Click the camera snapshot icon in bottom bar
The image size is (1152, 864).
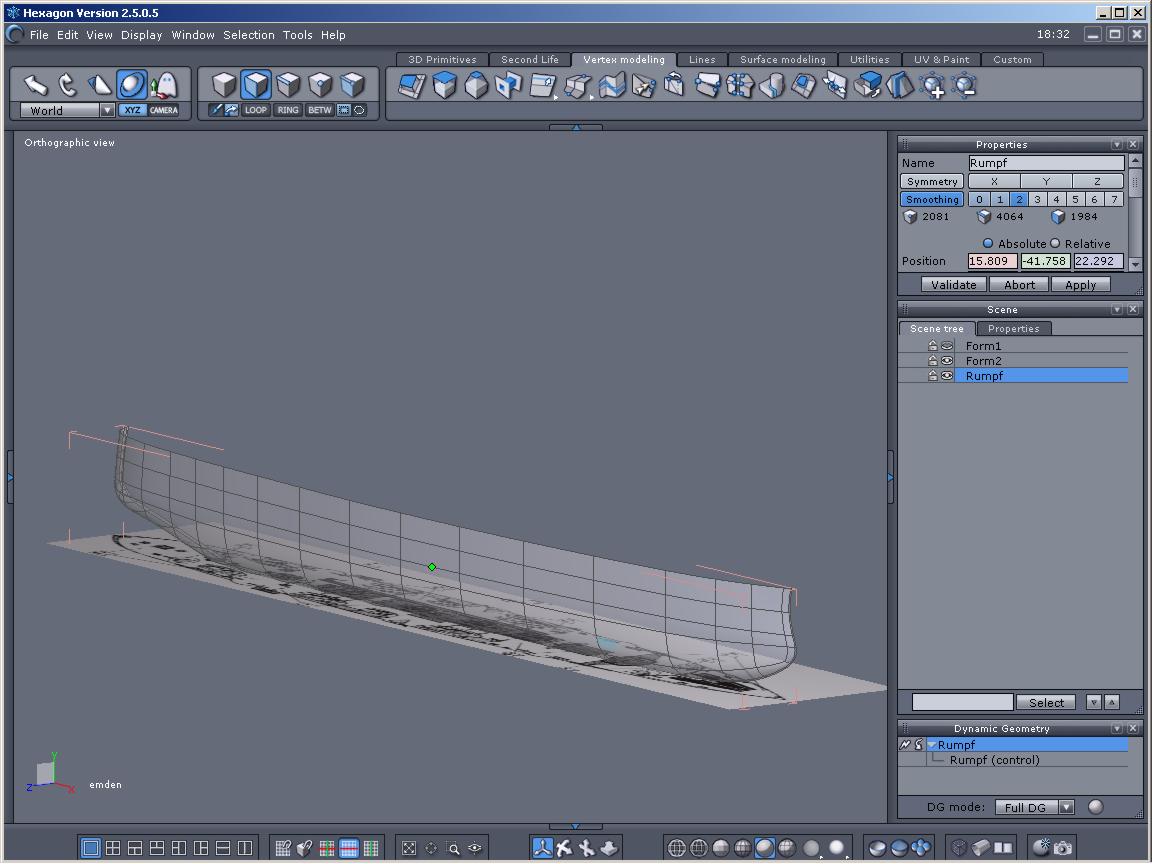pyautogui.click(x=1062, y=848)
